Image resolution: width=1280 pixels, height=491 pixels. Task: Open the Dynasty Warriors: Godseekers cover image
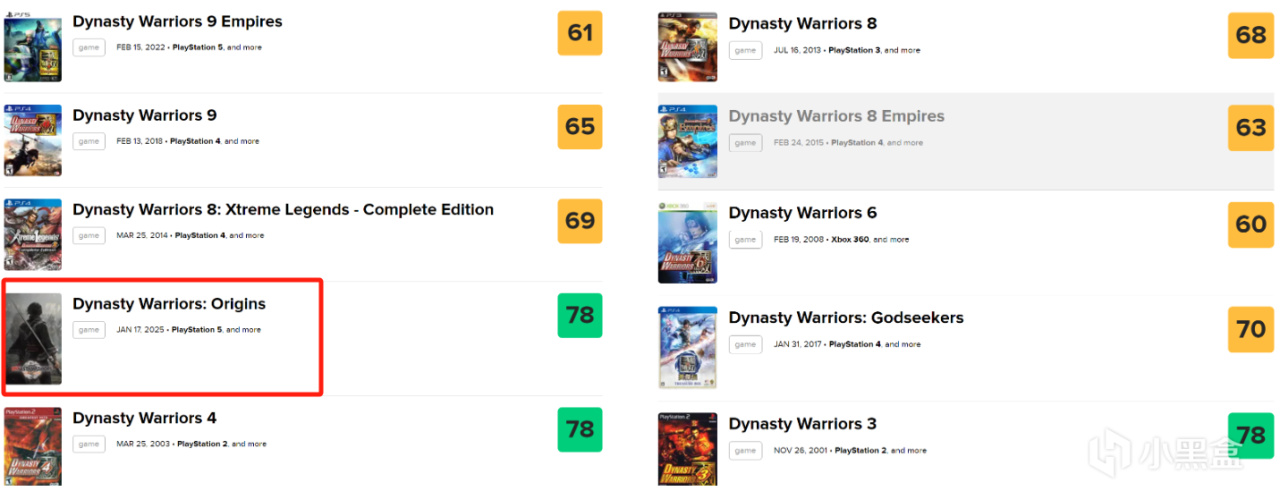point(688,347)
